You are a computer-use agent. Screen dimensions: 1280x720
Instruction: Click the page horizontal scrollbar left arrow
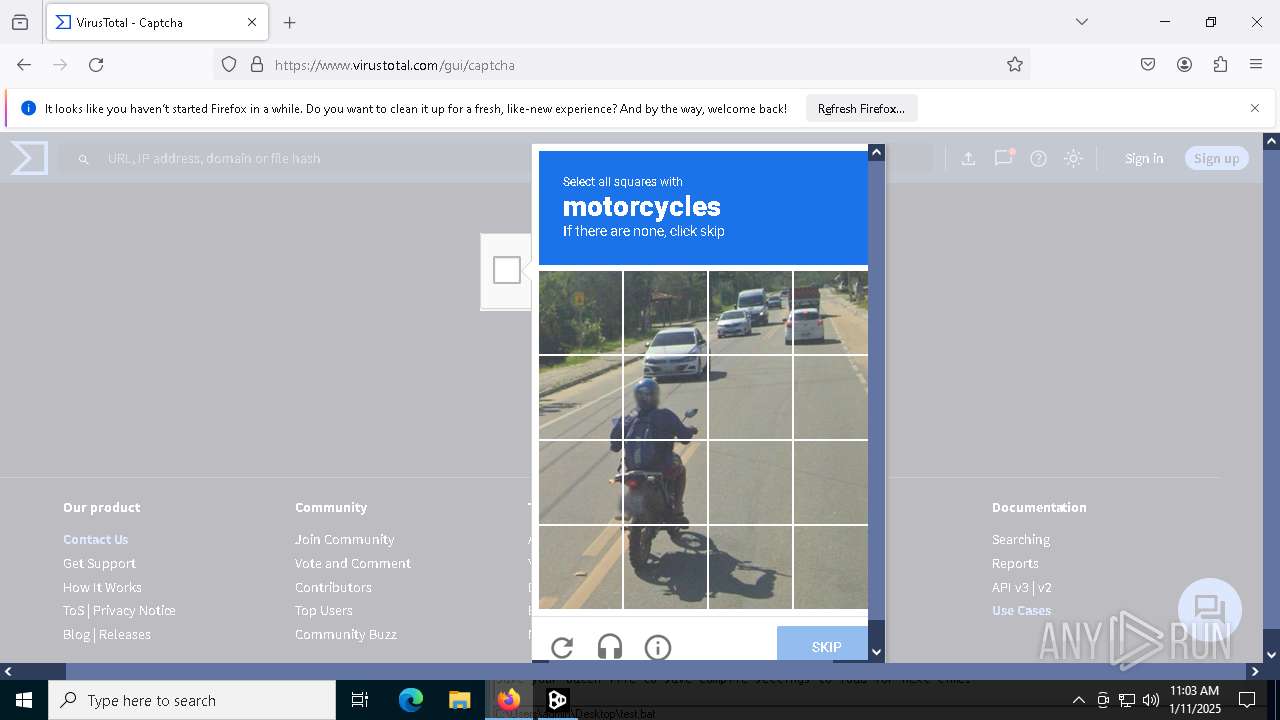click(x=8, y=671)
